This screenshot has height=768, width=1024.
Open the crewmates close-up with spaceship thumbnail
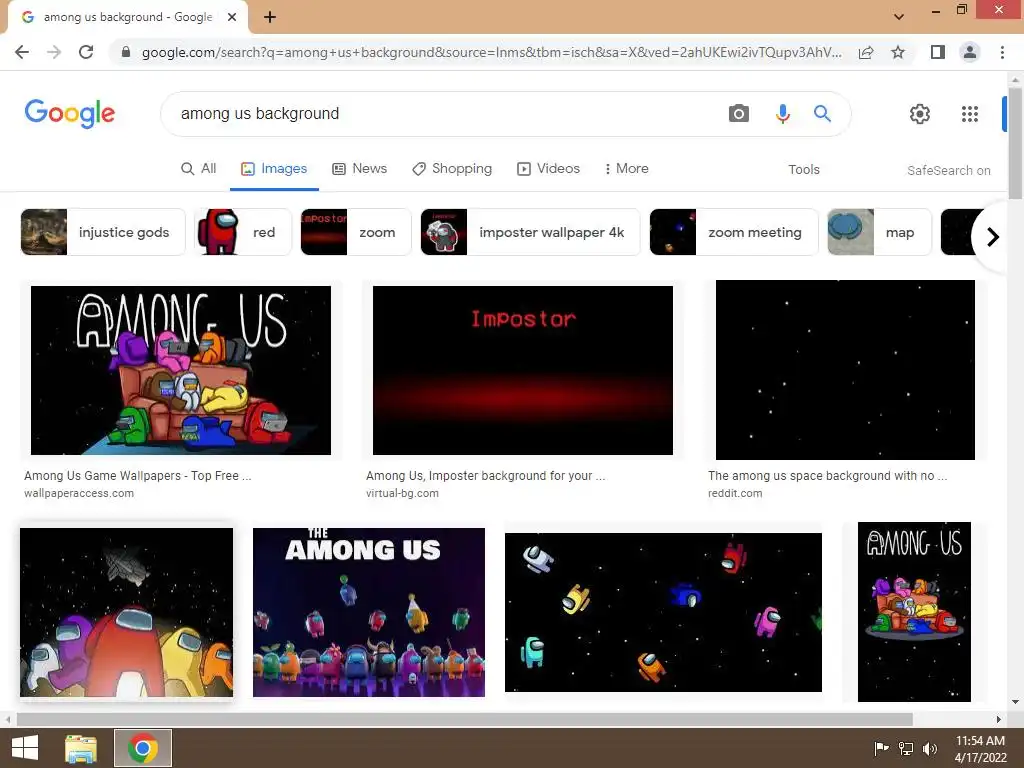tap(126, 613)
